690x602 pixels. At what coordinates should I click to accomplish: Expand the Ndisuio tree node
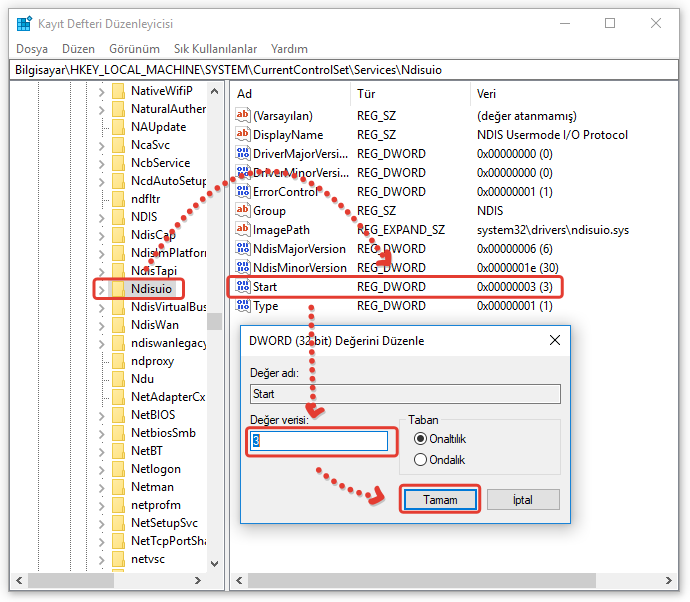click(101, 289)
